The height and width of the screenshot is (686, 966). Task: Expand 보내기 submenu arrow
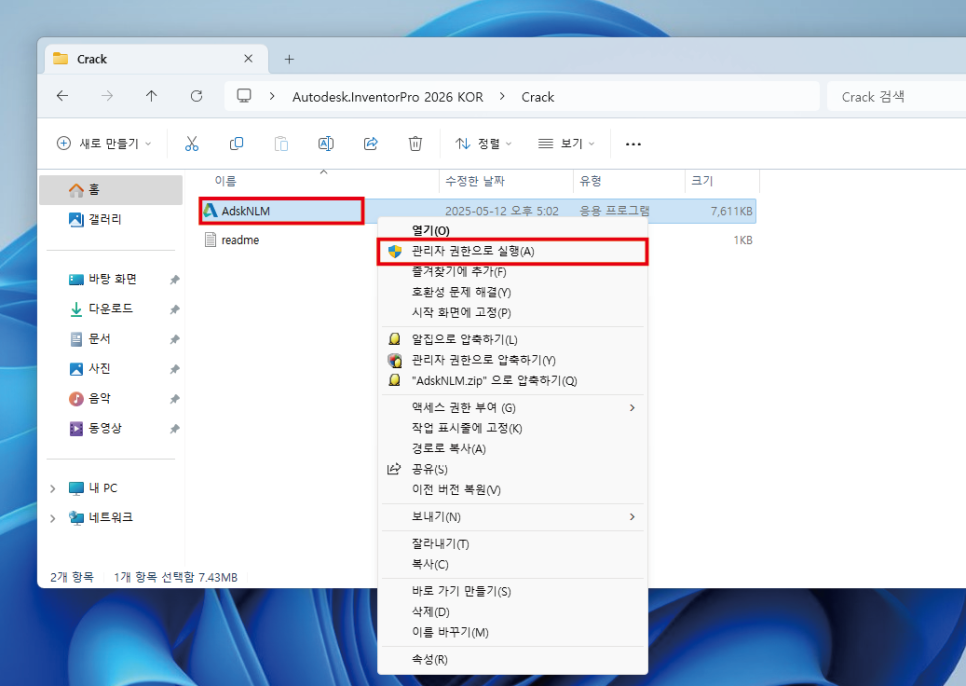pyautogui.click(x=632, y=517)
